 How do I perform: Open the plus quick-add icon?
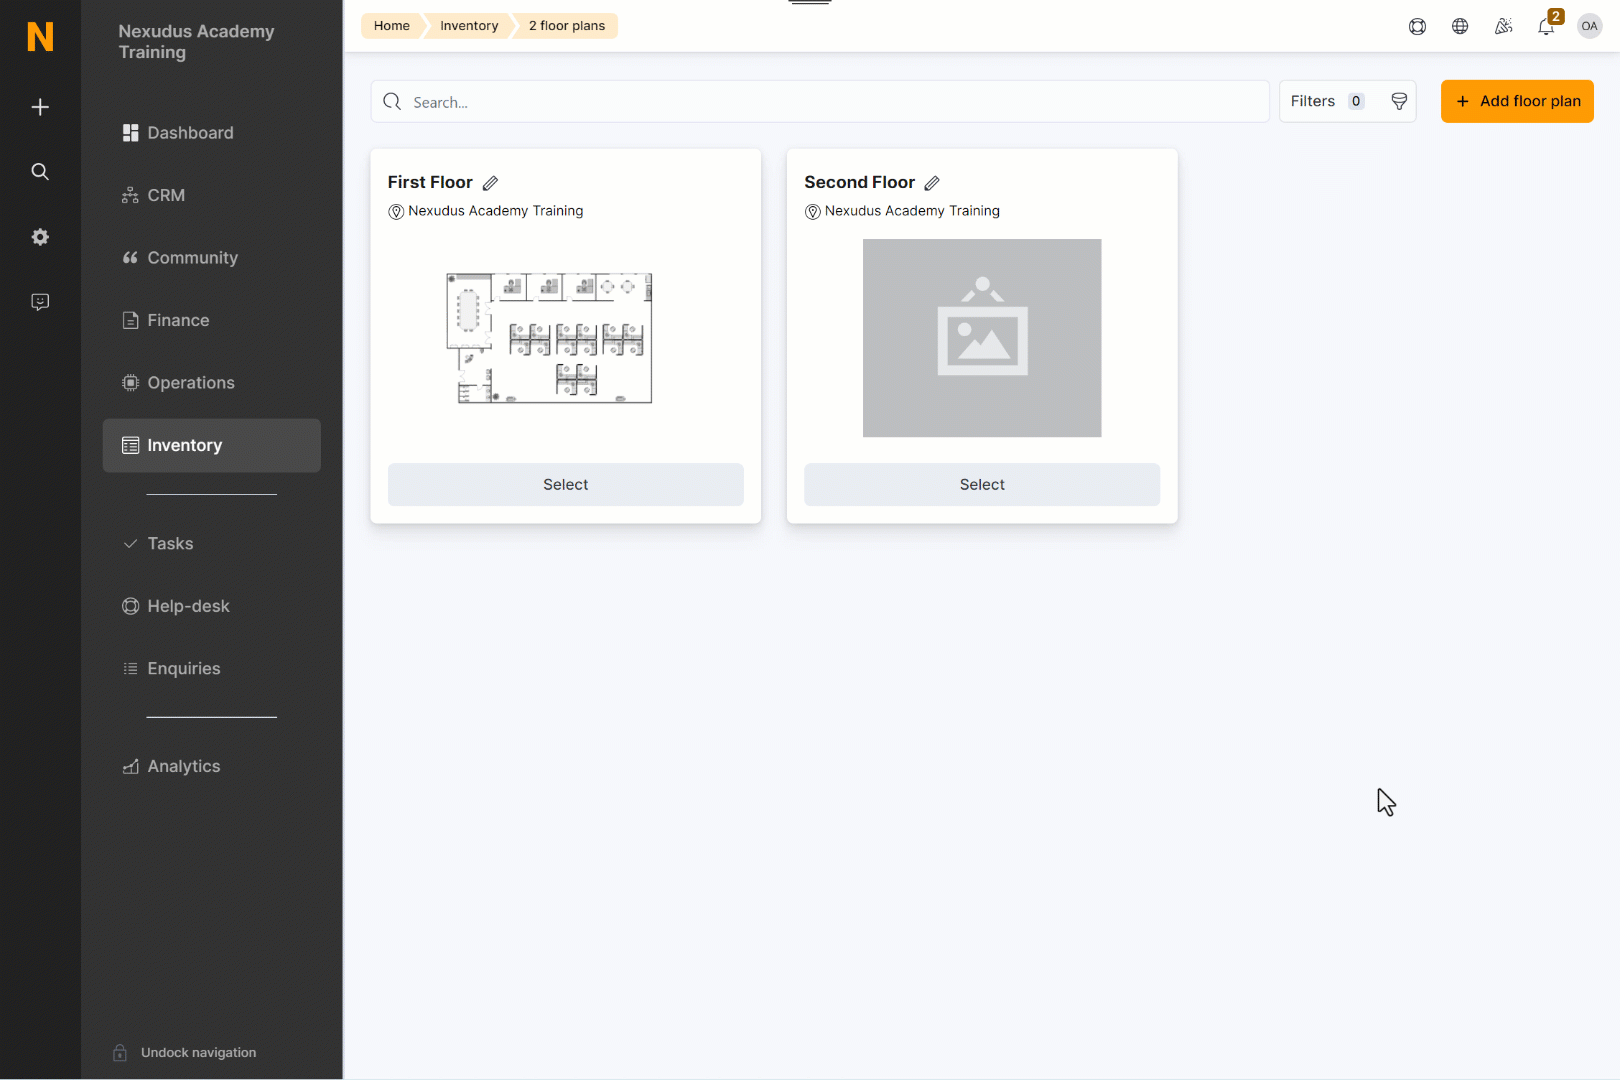point(40,107)
